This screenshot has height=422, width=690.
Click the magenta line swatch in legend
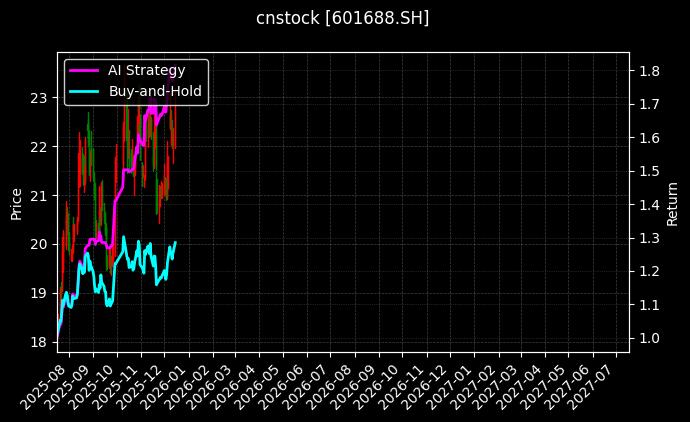click(x=86, y=70)
